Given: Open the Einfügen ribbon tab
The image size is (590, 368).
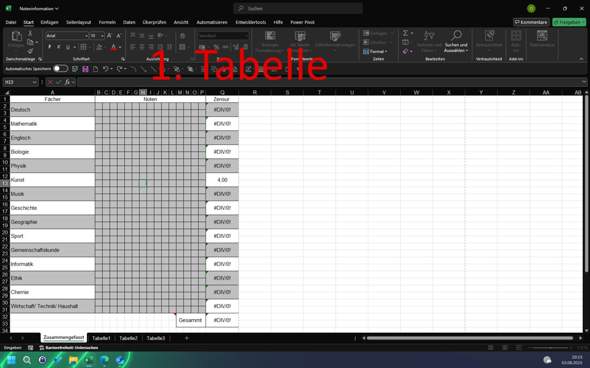Looking at the screenshot, I should click(x=49, y=22).
